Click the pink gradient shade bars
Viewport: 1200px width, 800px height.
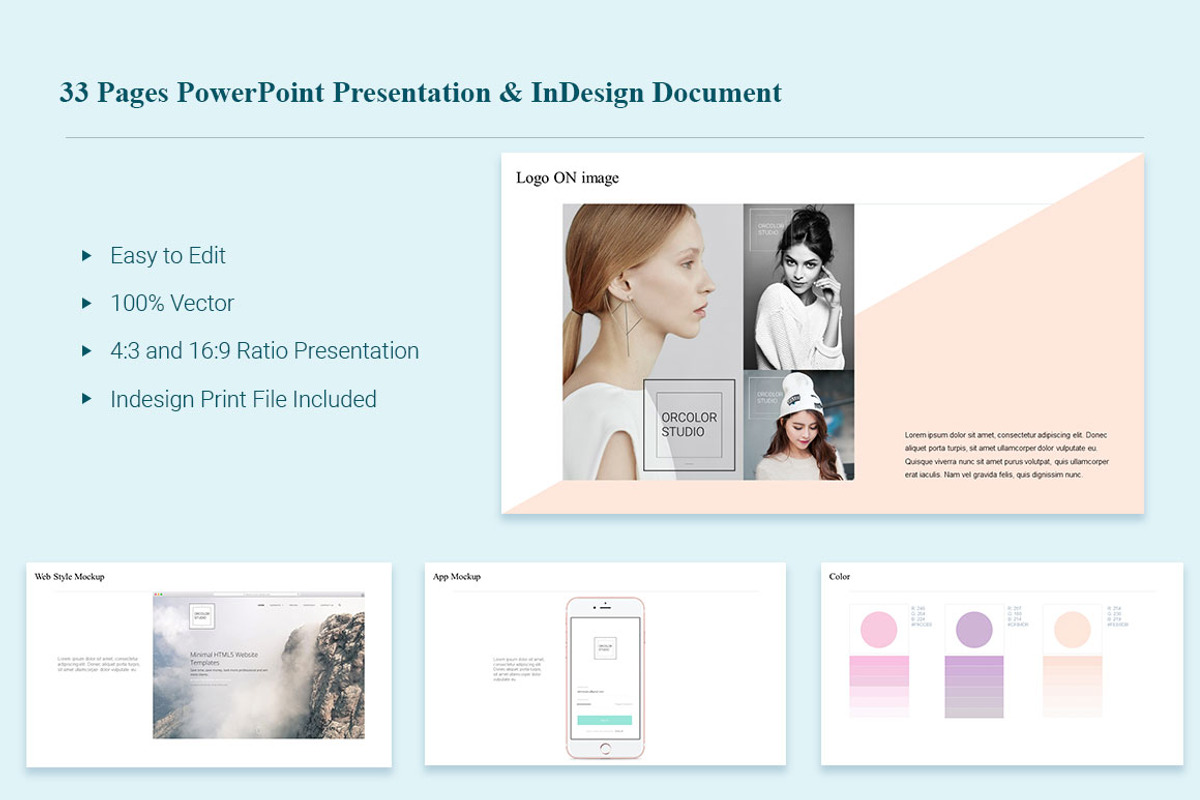879,686
